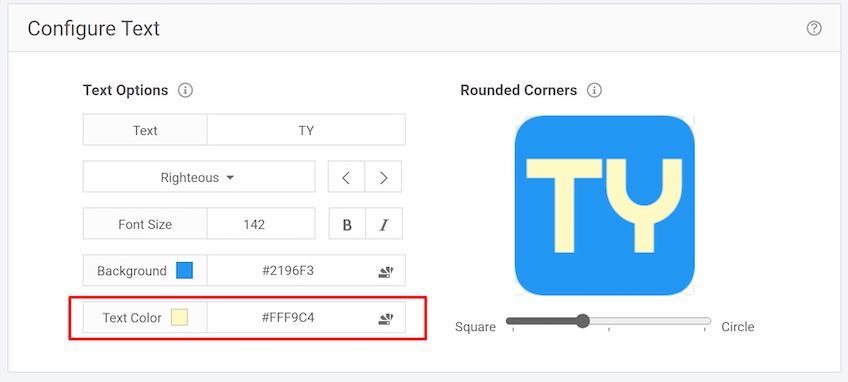Switch to previous font arrow
The height and width of the screenshot is (382, 848).
tap(346, 177)
